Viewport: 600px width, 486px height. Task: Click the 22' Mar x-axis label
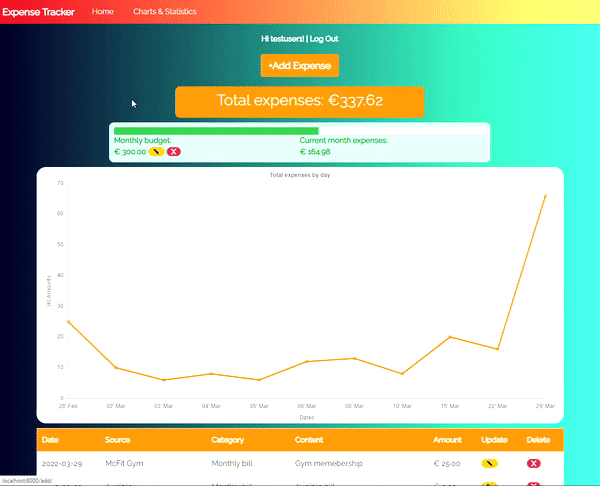click(497, 406)
